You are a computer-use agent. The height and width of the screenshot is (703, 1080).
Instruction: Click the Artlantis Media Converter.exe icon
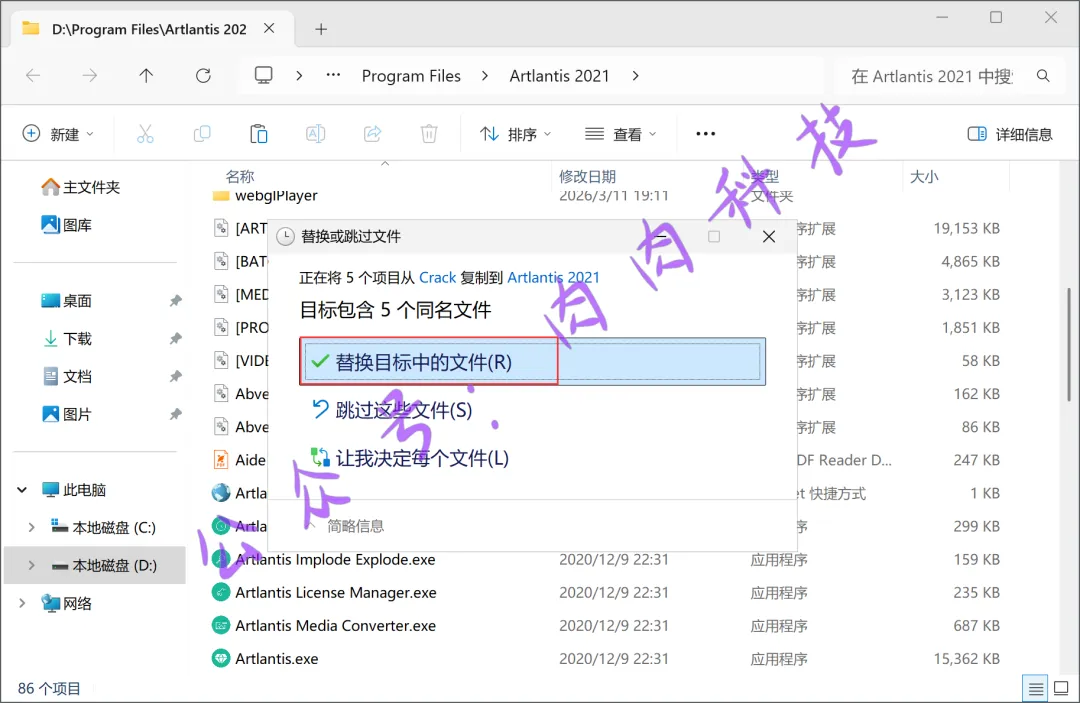point(220,626)
